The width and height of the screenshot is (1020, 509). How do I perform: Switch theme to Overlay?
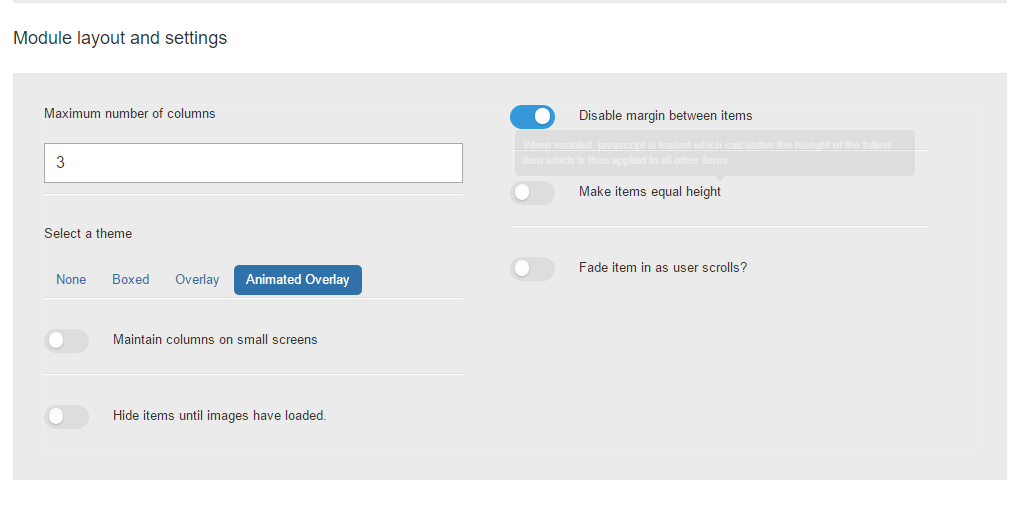197,279
